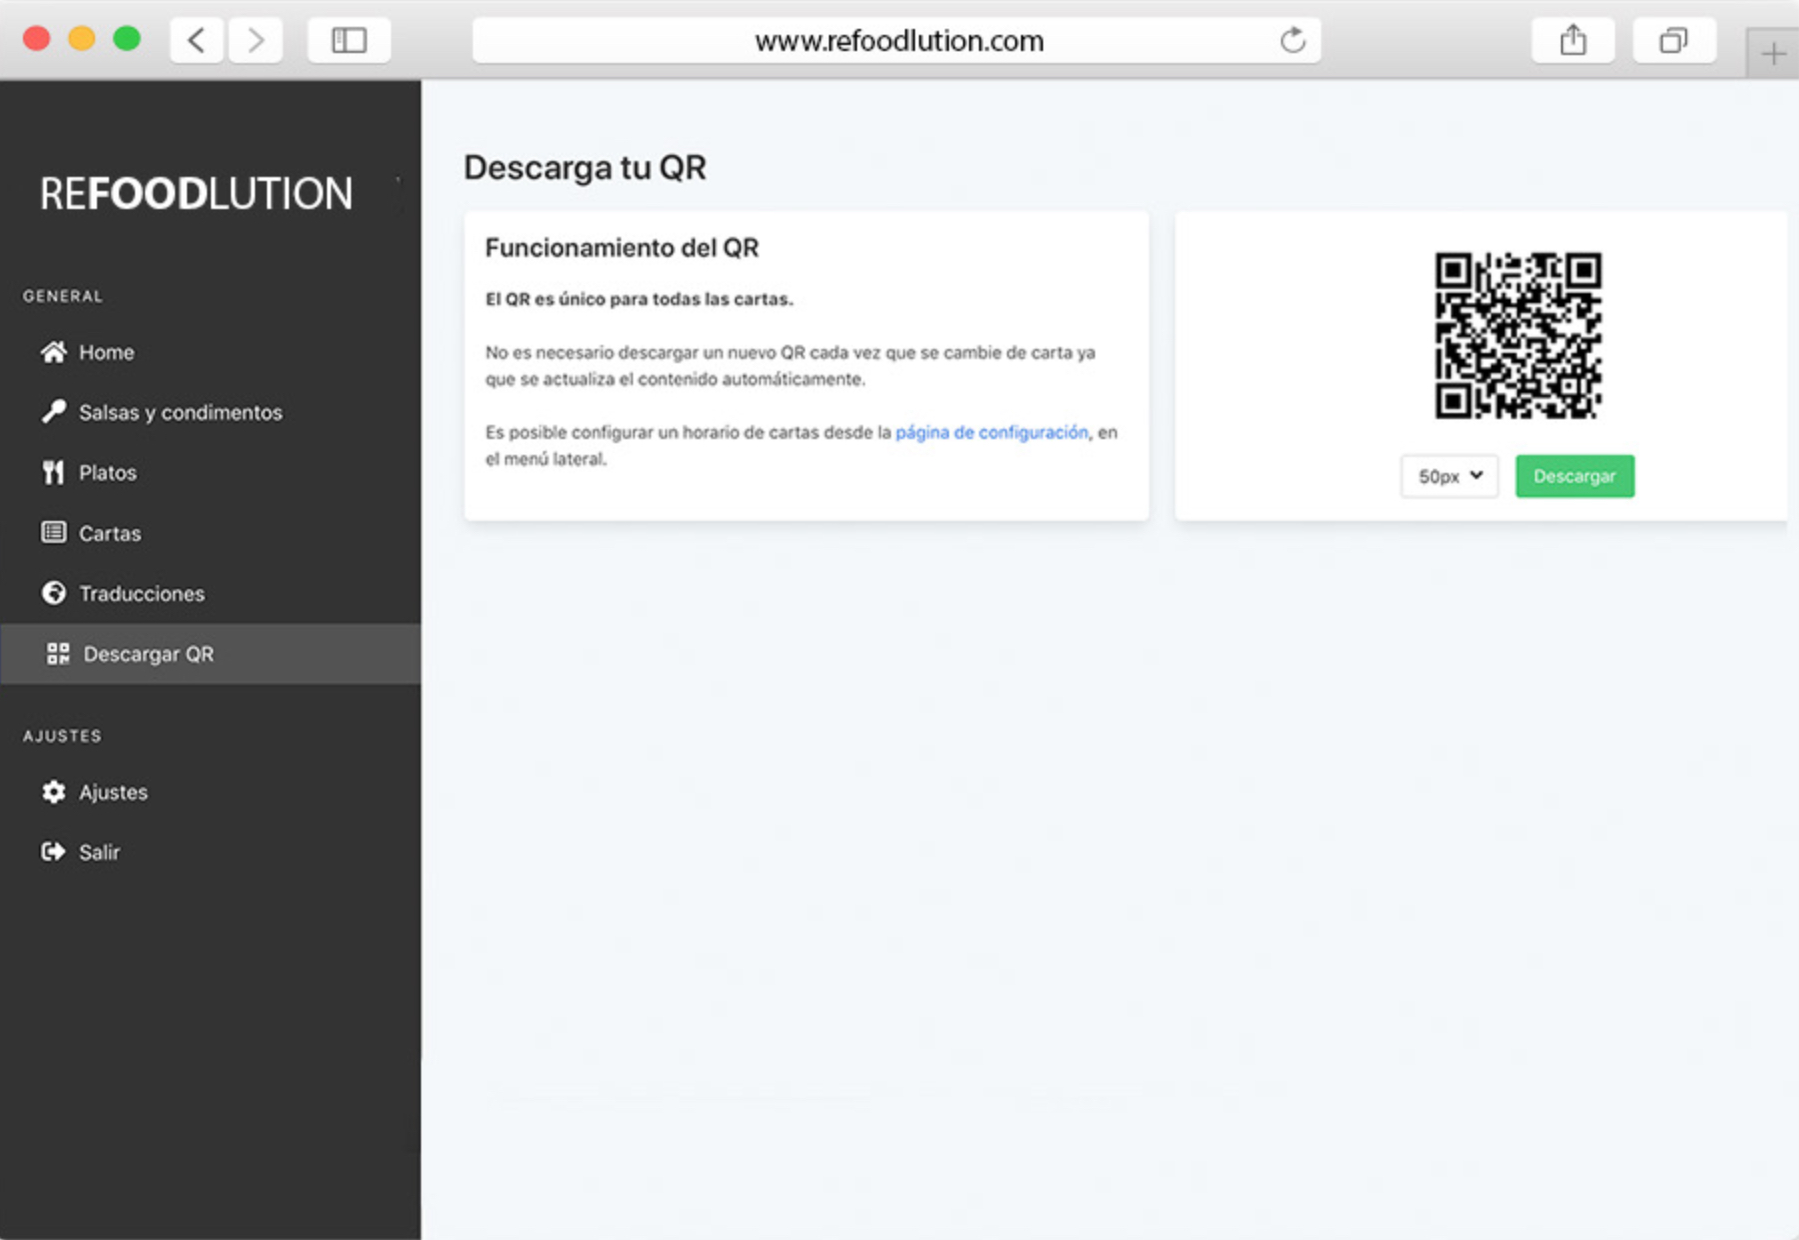Go back with browser back arrow

pos(197,40)
